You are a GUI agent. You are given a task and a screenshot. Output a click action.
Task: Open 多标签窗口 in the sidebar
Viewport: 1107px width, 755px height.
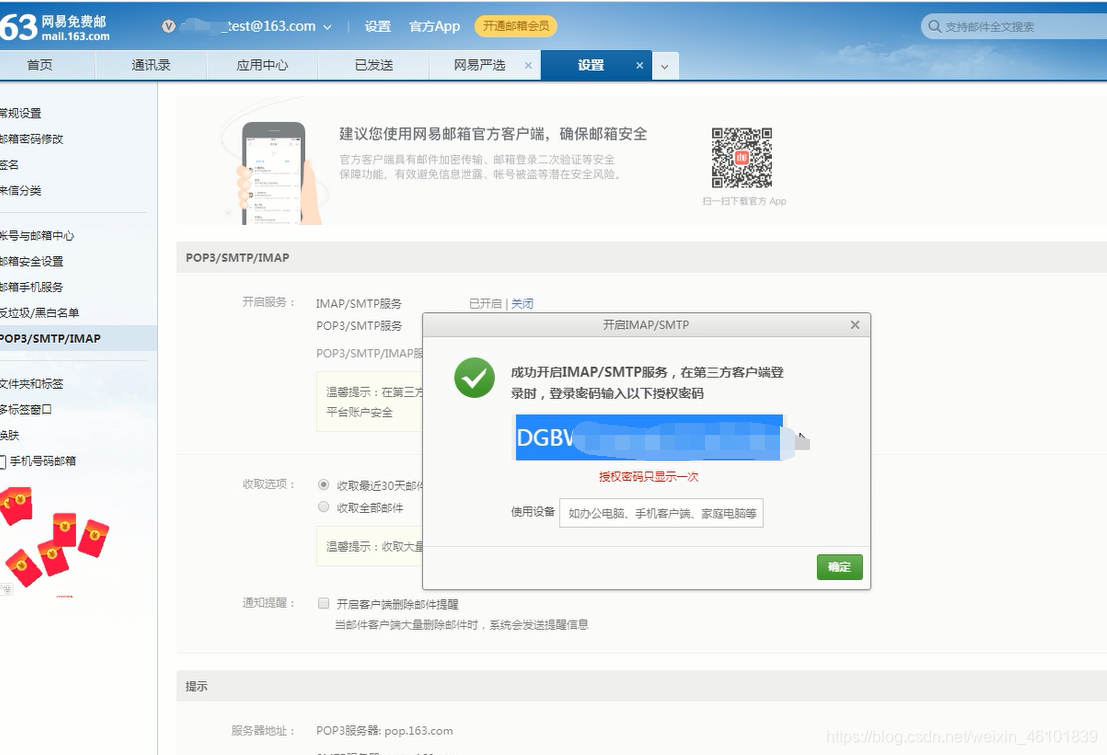tap(26, 410)
